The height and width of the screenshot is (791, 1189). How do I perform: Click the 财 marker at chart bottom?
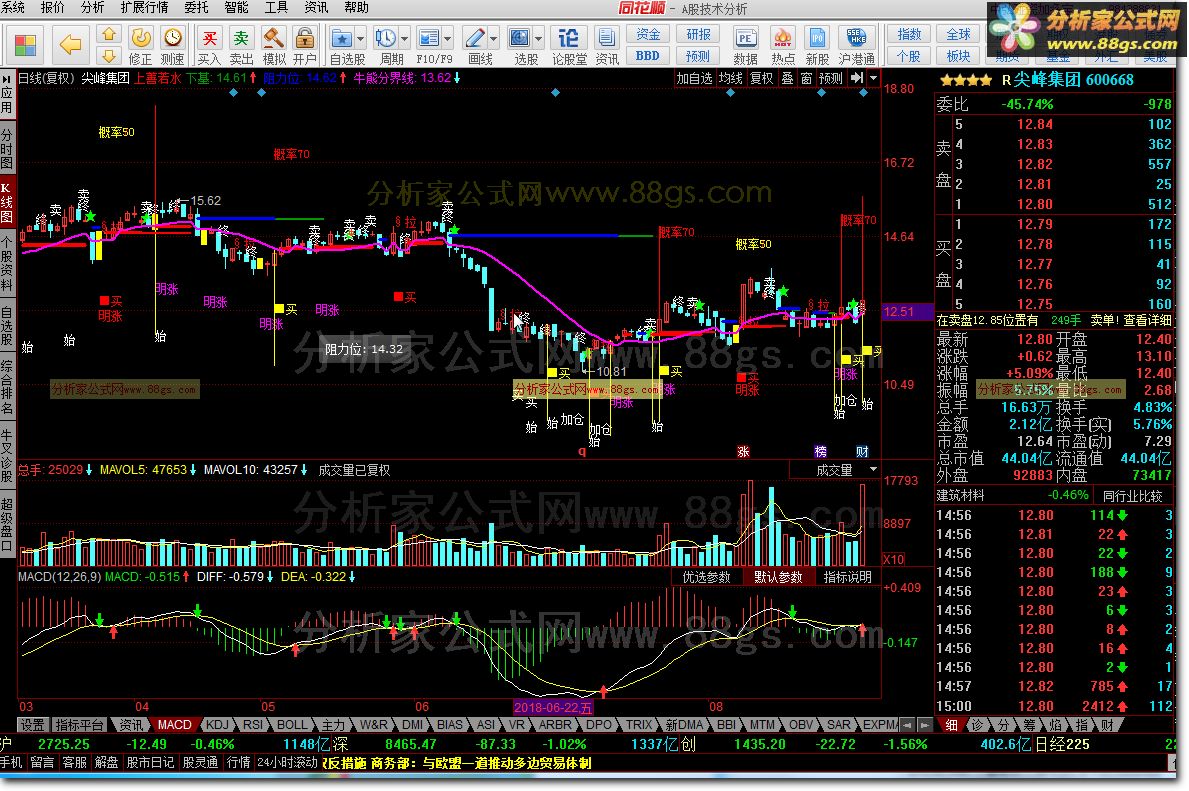pos(862,451)
